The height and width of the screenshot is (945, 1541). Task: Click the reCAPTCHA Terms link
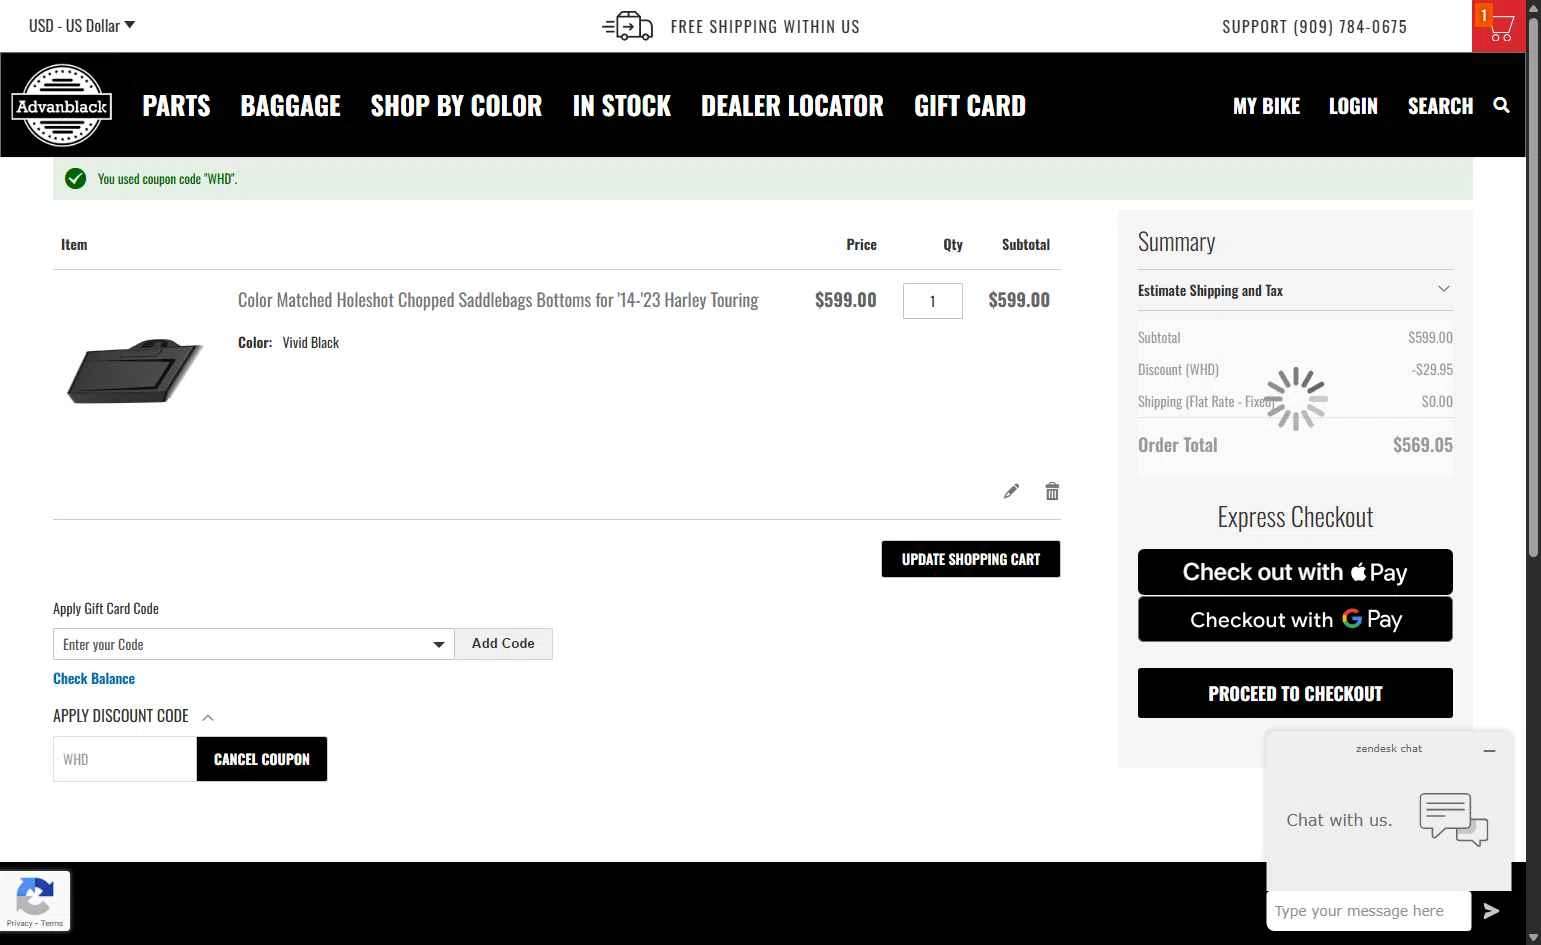coord(52,923)
